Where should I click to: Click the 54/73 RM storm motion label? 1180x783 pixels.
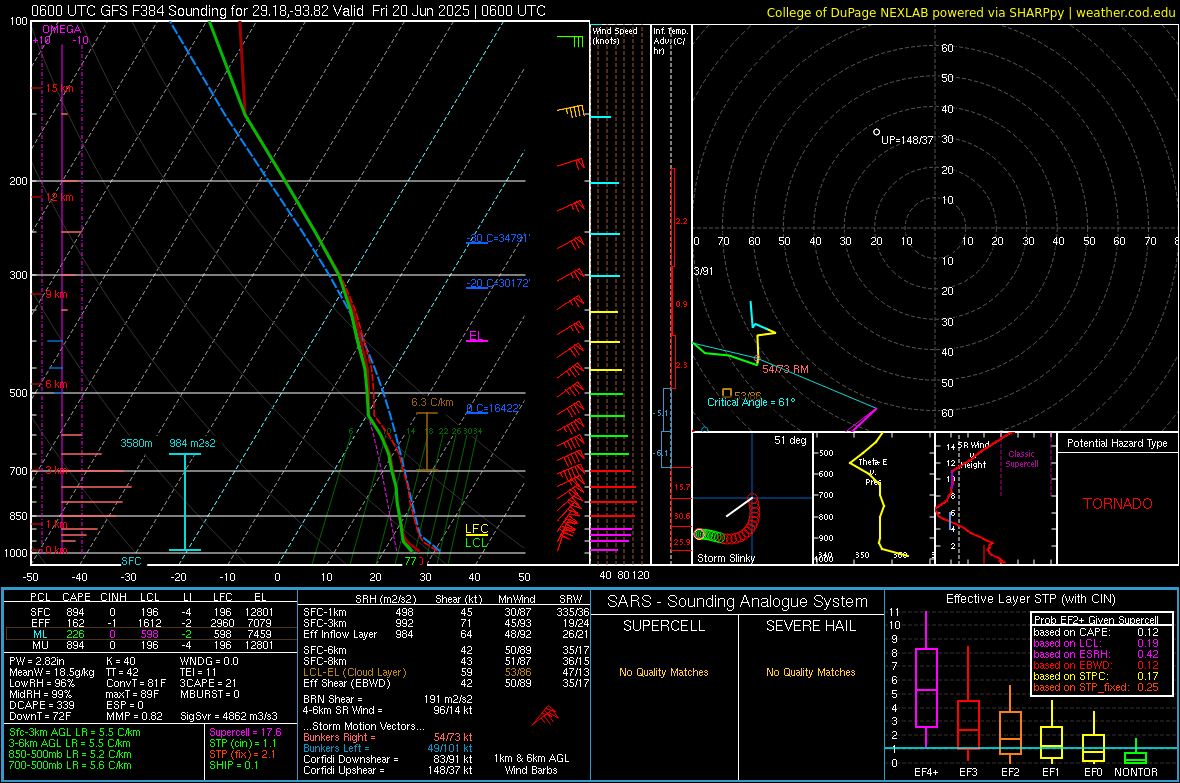click(x=785, y=369)
